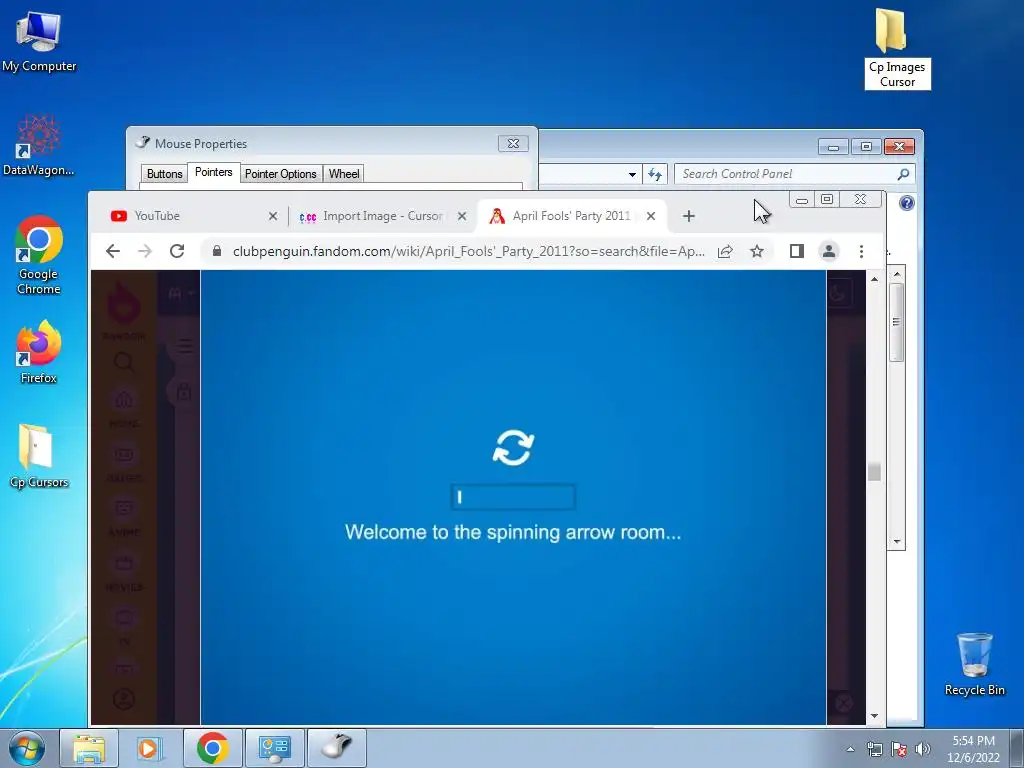The width and height of the screenshot is (1024, 768).
Task: Open Action Center flag tray icon
Action: pos(899,749)
